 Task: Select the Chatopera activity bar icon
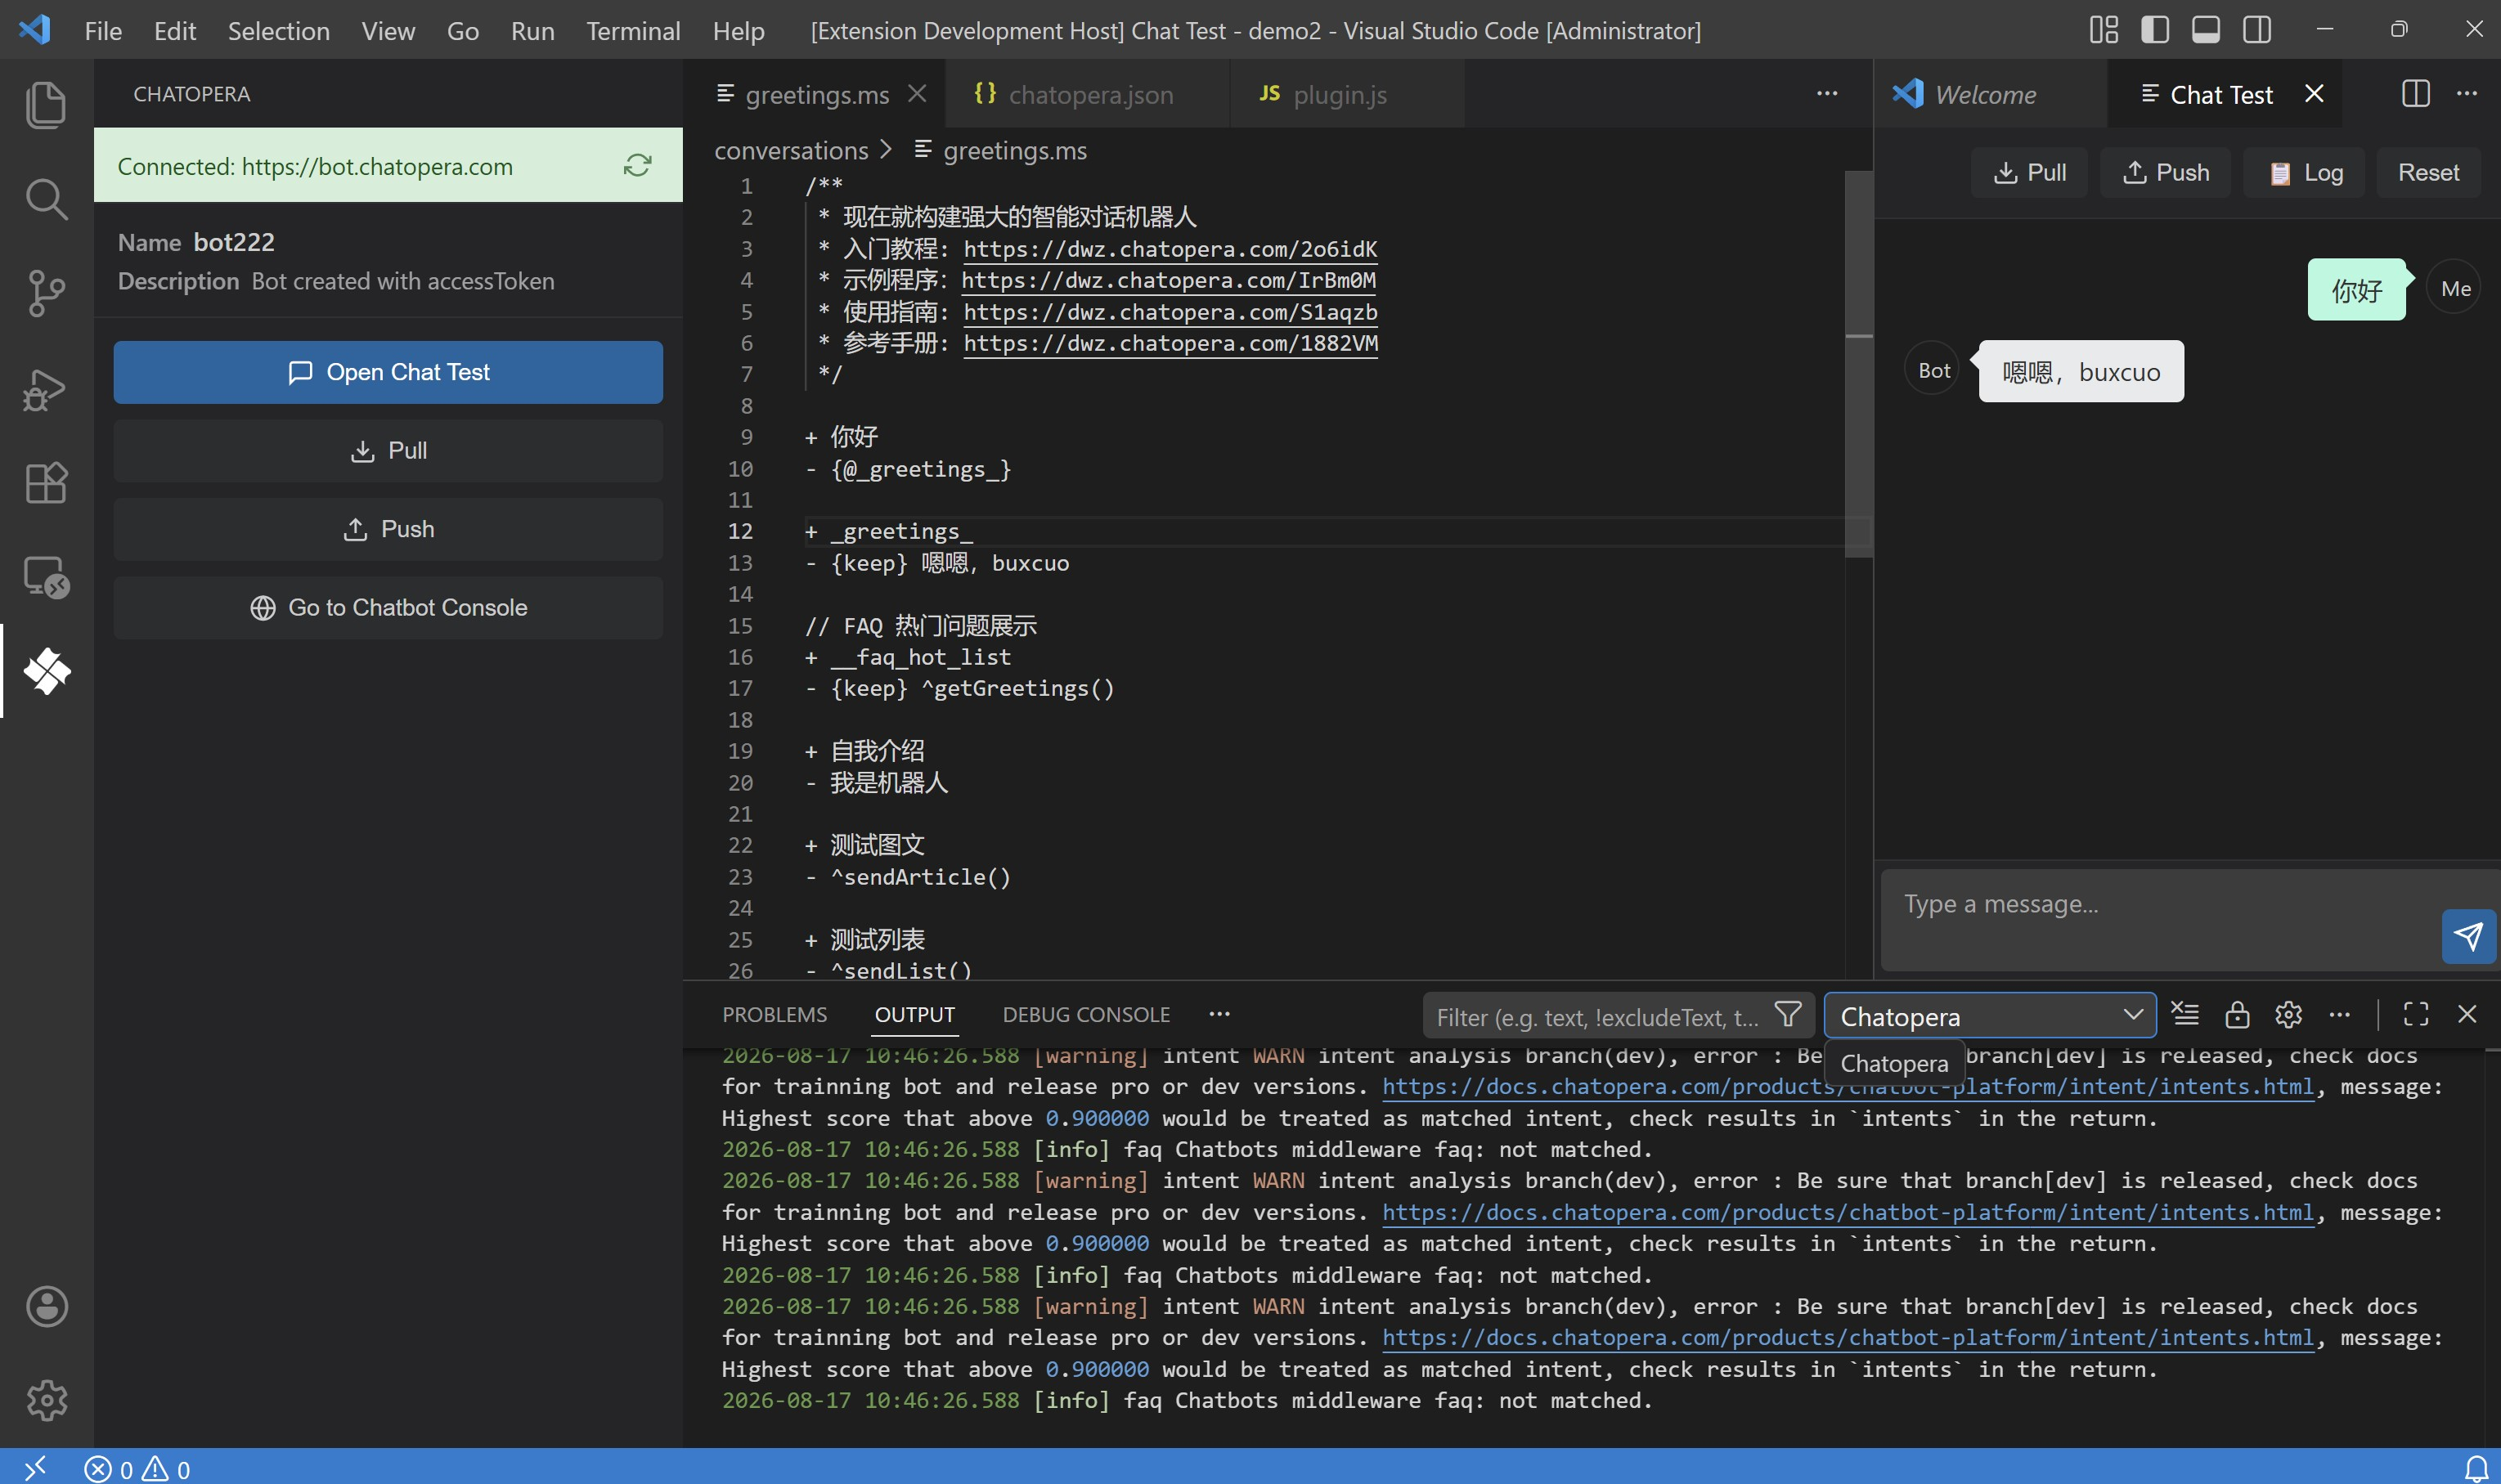tap(46, 671)
